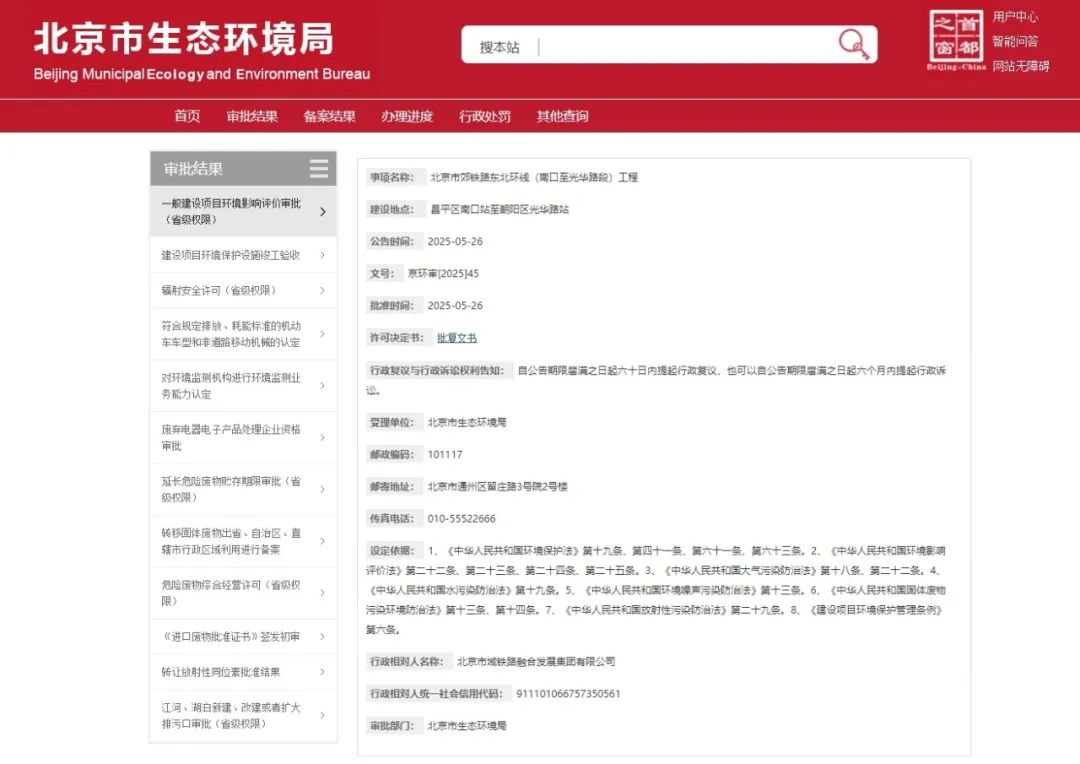1080x764 pixels.
Task: Click the 许可决定书 field label
Action: tap(397, 338)
